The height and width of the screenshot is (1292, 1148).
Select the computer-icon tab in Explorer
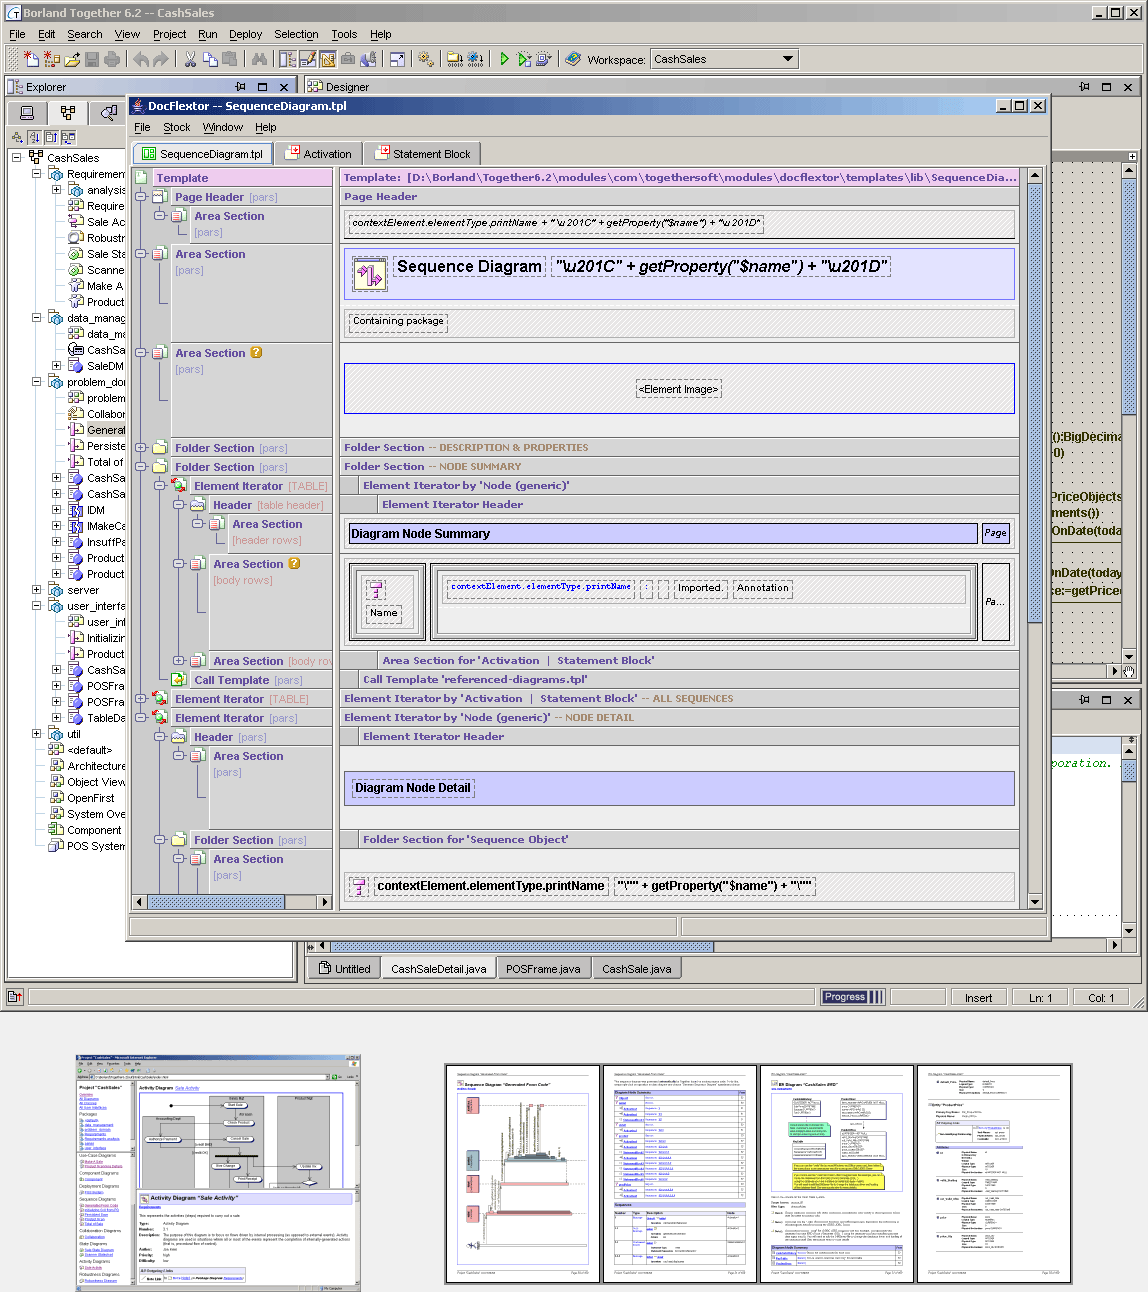coord(27,113)
